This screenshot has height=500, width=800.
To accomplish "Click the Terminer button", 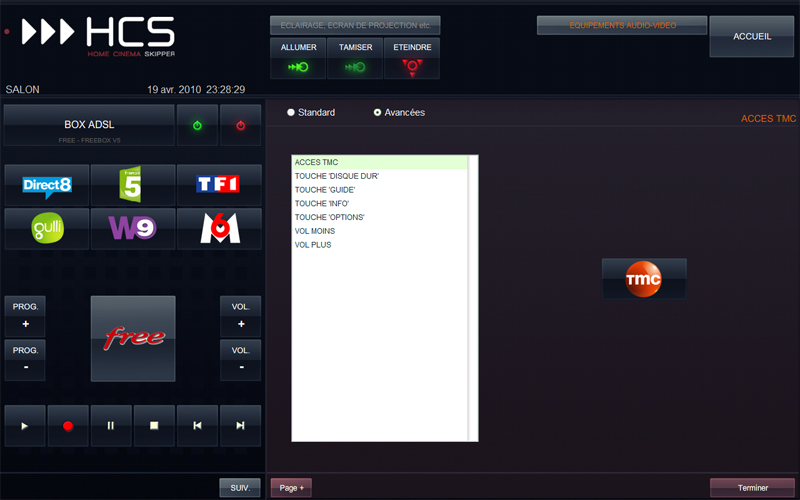I will 753,488.
